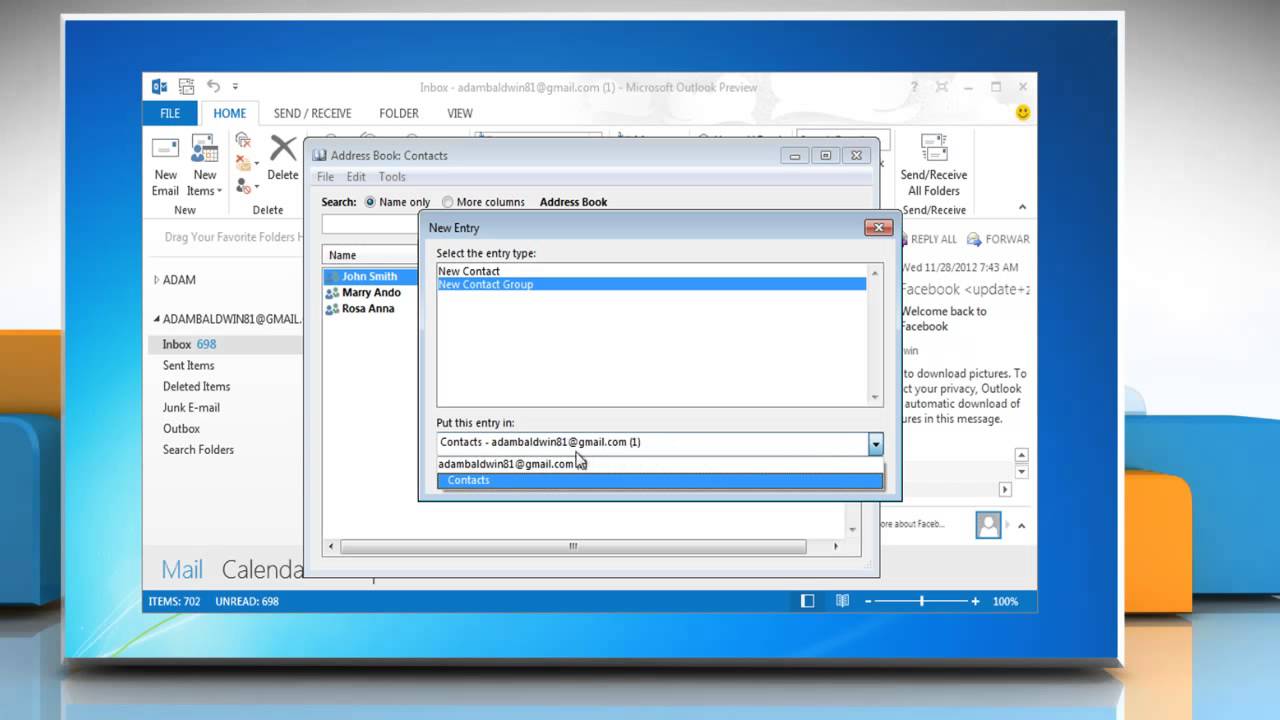
Task: Click the Reading view icon in status bar
Action: click(x=843, y=601)
